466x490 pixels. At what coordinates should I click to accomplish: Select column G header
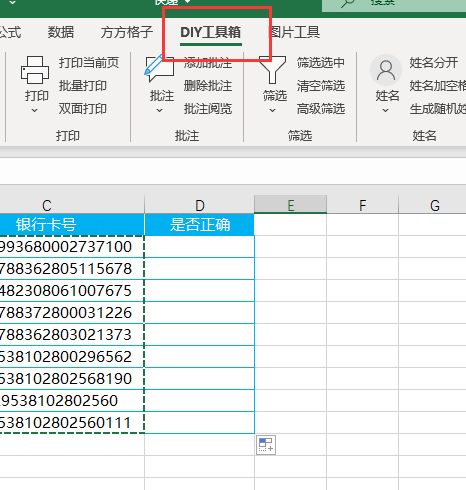click(x=432, y=205)
